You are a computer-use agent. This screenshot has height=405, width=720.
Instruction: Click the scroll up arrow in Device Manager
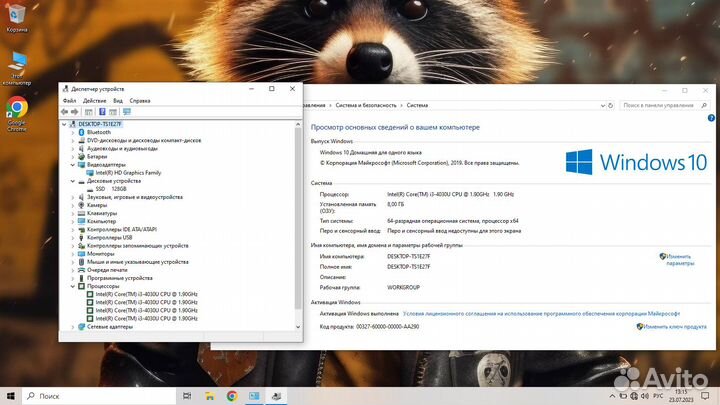point(298,124)
